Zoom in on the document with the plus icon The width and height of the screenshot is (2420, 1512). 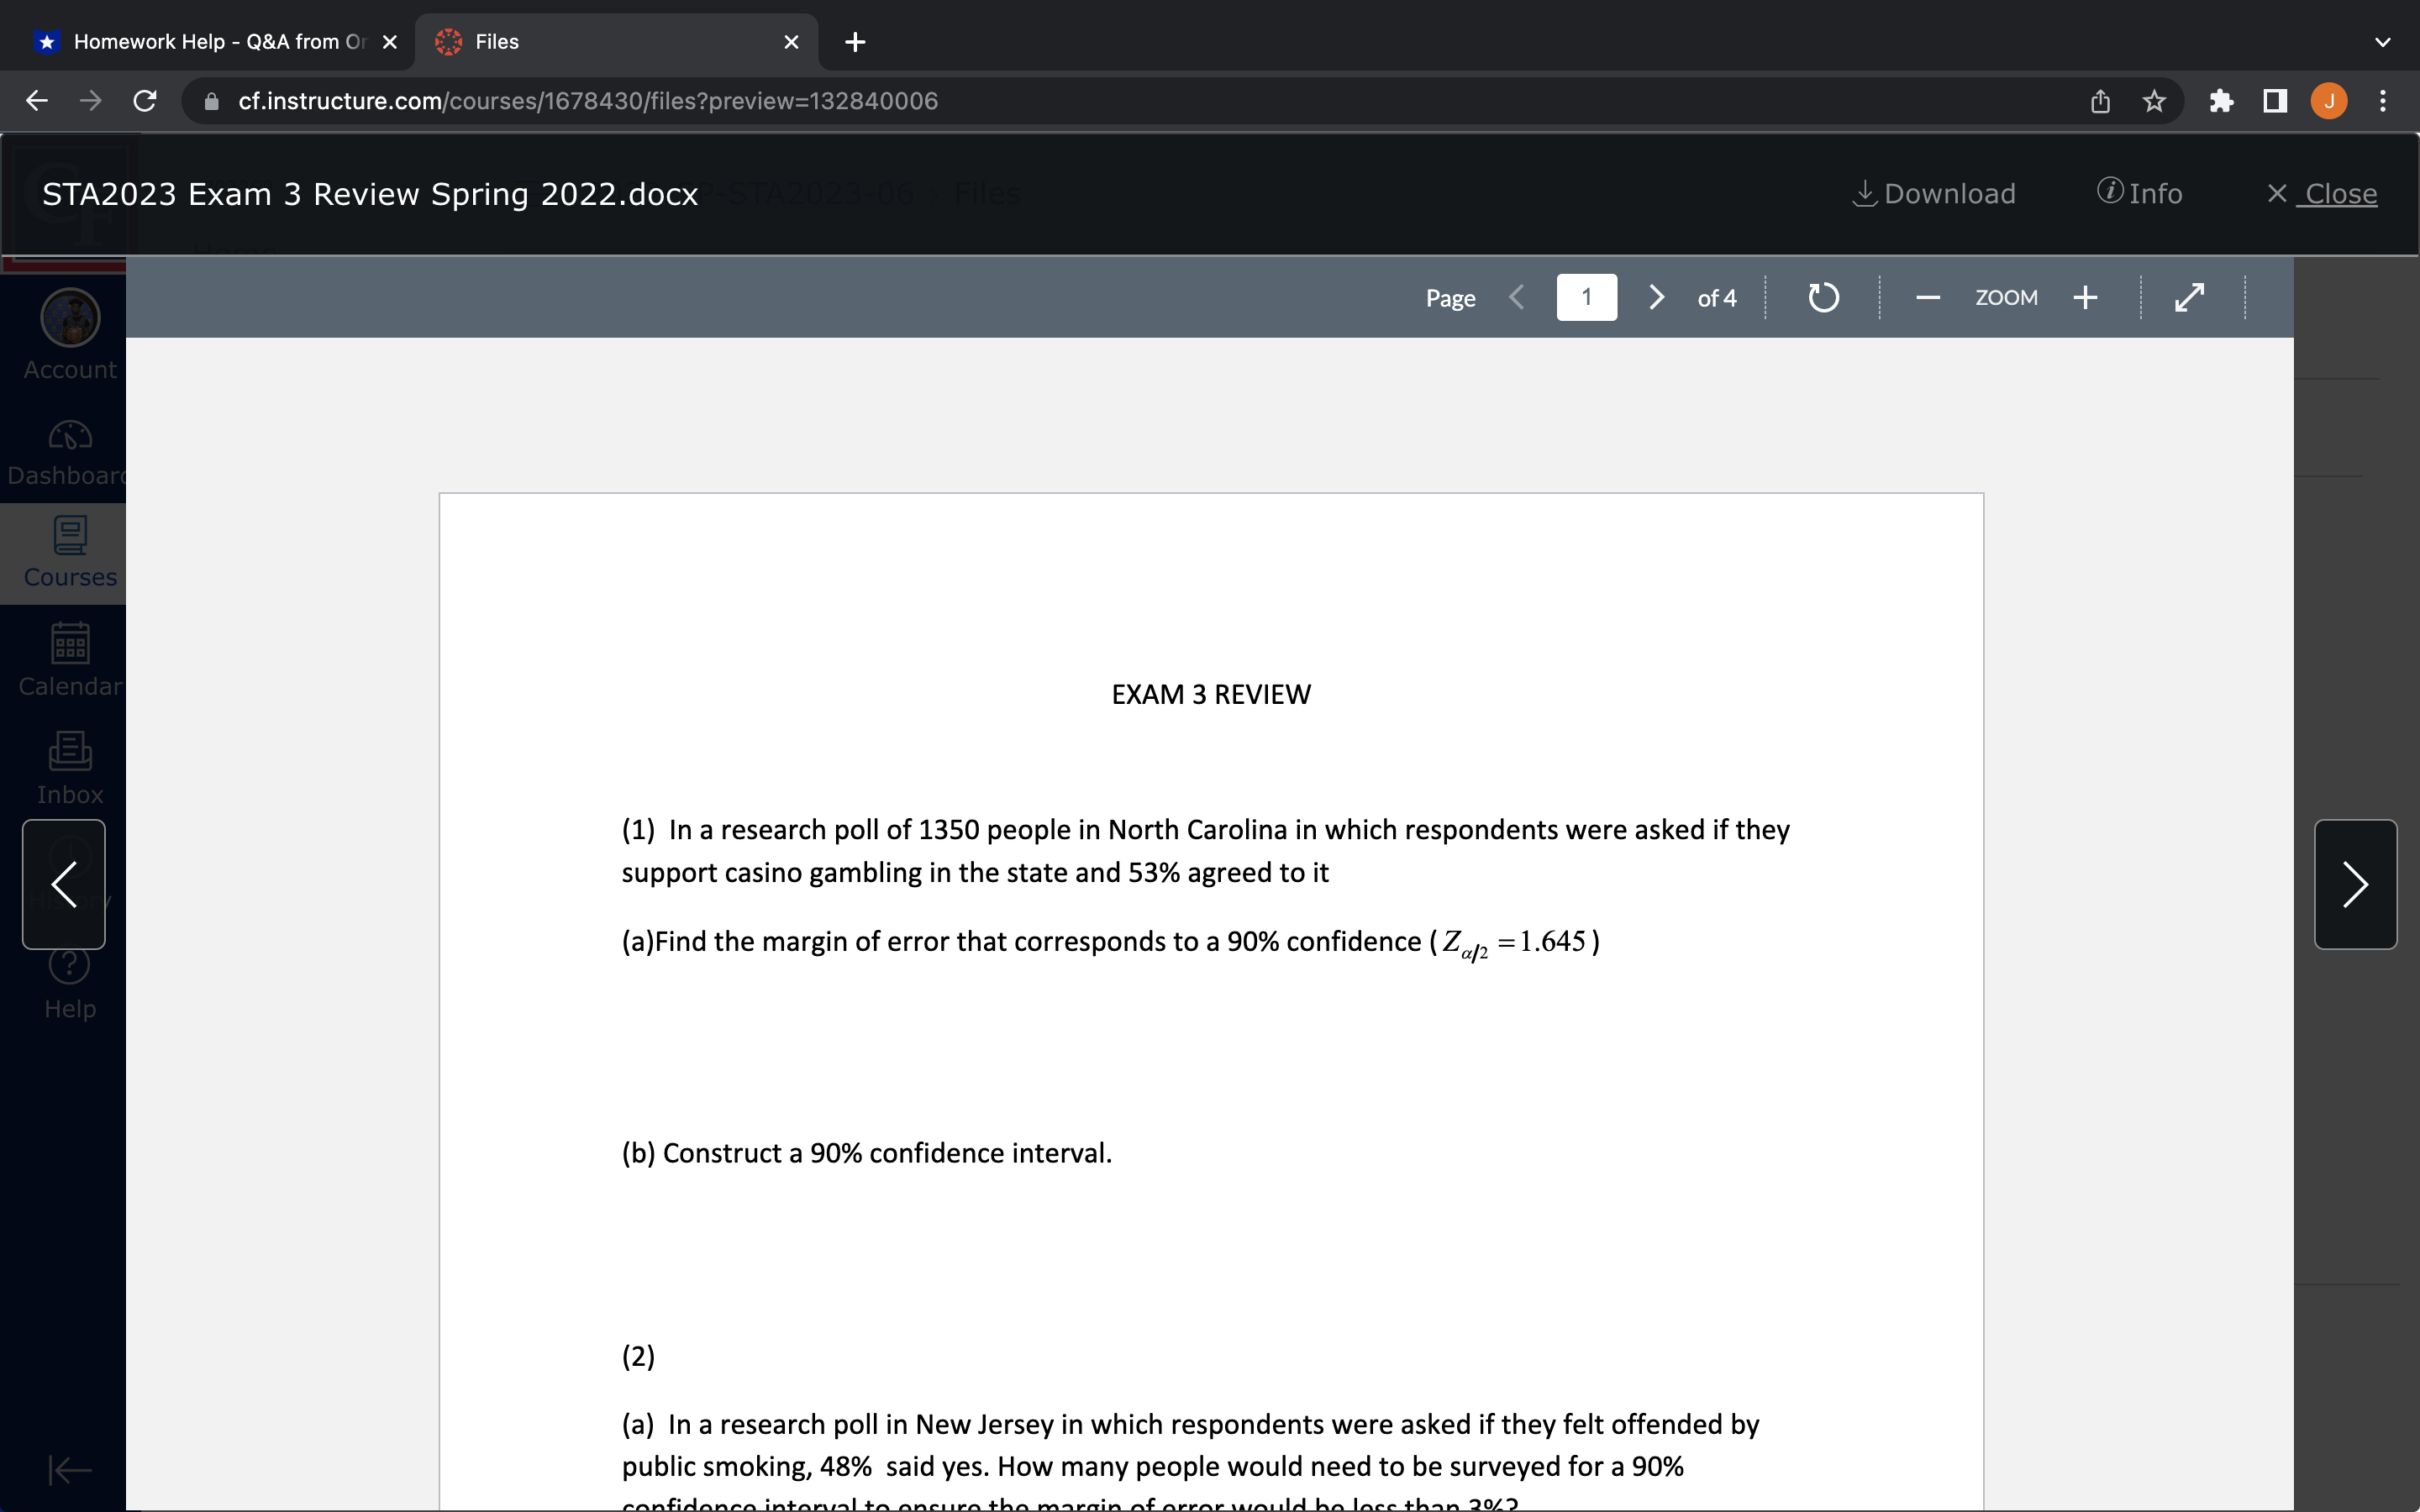point(2085,297)
